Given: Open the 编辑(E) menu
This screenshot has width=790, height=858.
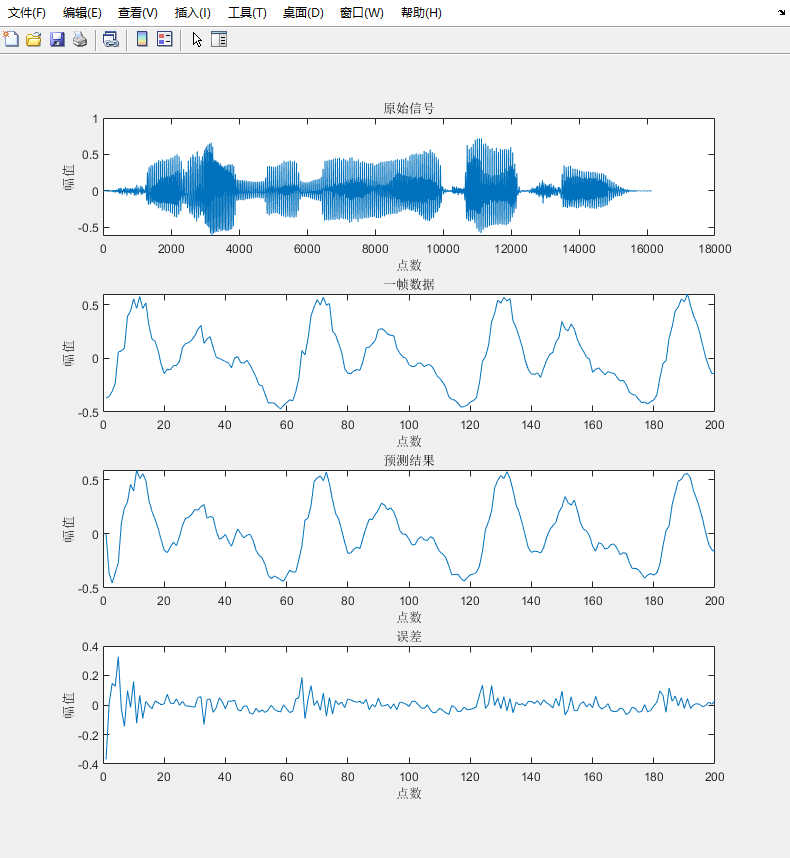Looking at the screenshot, I should pyautogui.click(x=82, y=13).
